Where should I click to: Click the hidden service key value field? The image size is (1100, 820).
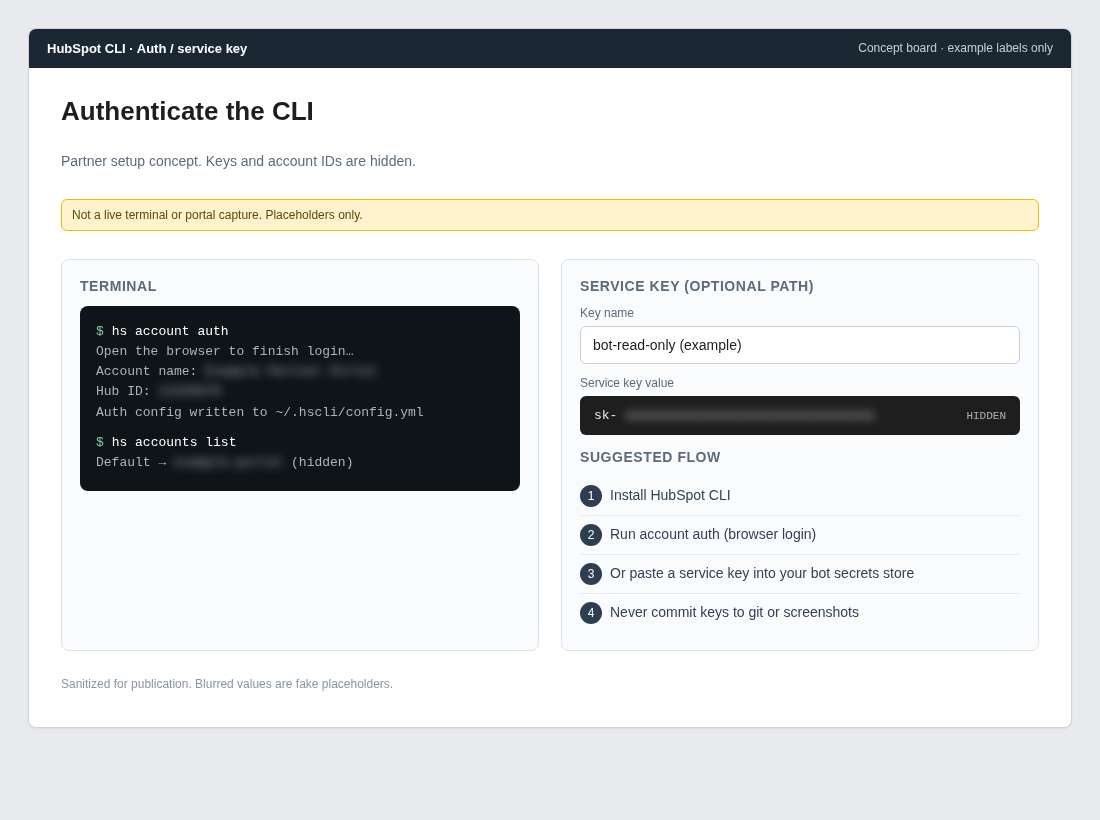[x=799, y=415]
